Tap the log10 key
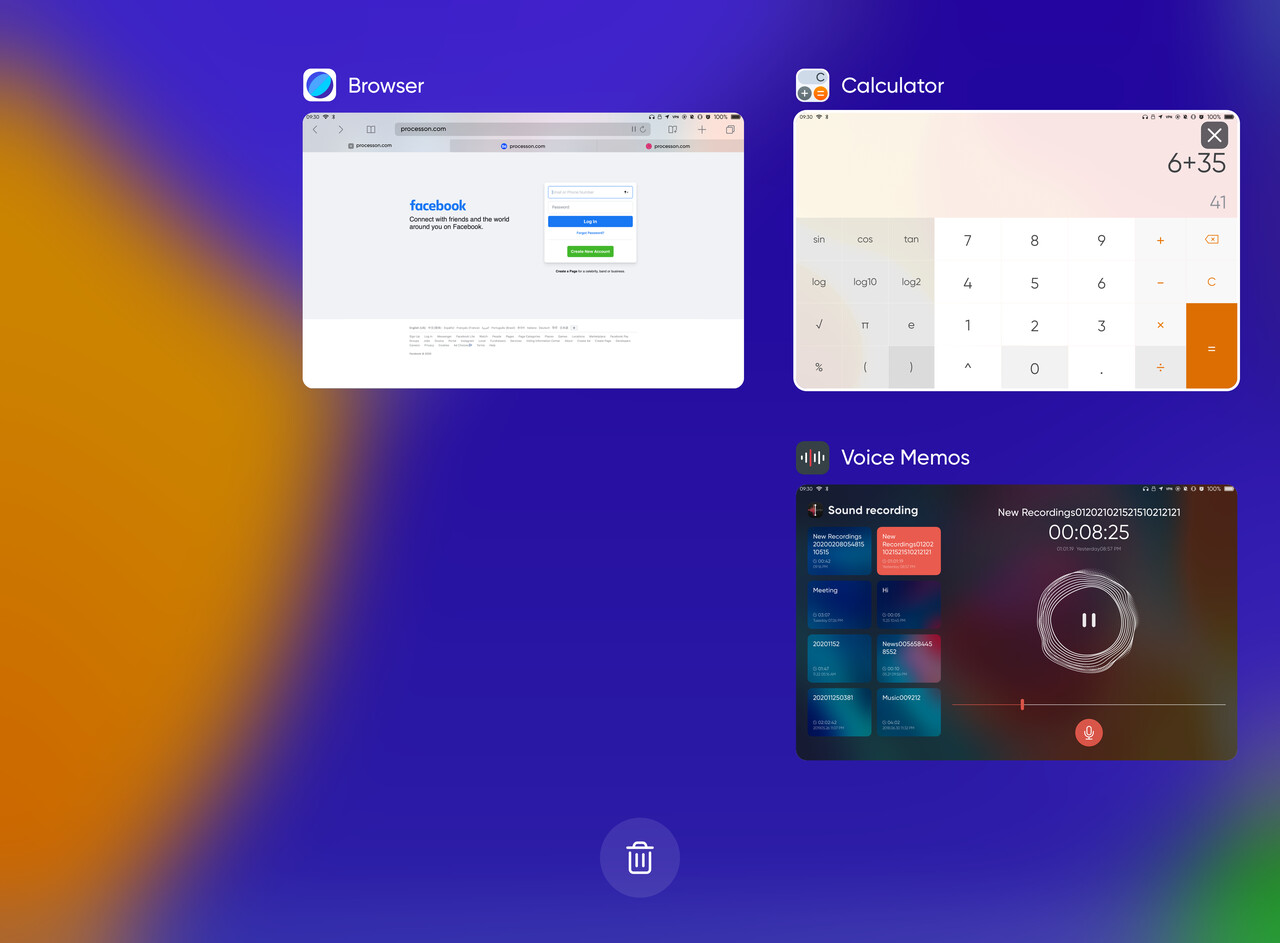The width and height of the screenshot is (1280, 943). [865, 282]
